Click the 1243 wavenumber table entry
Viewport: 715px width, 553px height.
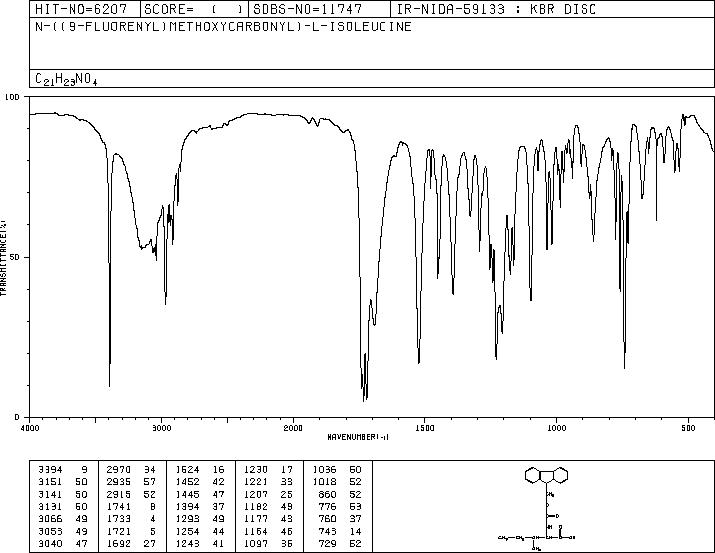(x=187, y=543)
